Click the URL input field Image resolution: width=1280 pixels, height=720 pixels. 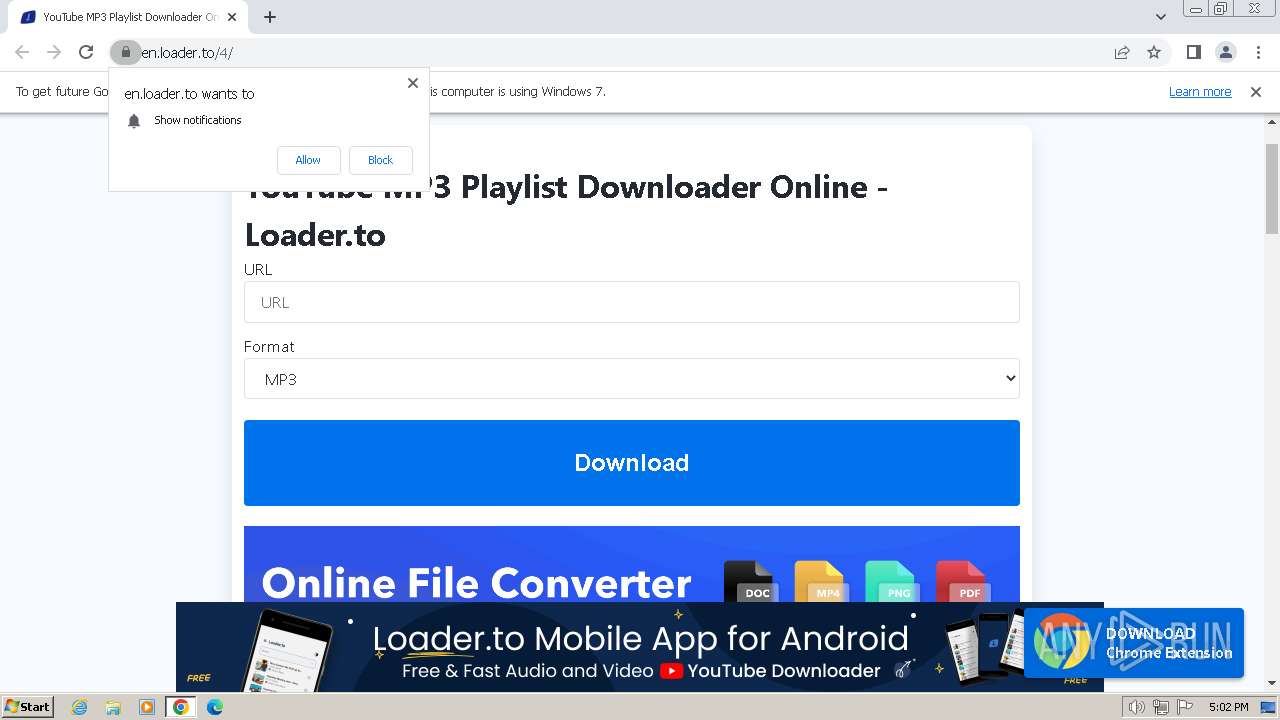click(632, 302)
